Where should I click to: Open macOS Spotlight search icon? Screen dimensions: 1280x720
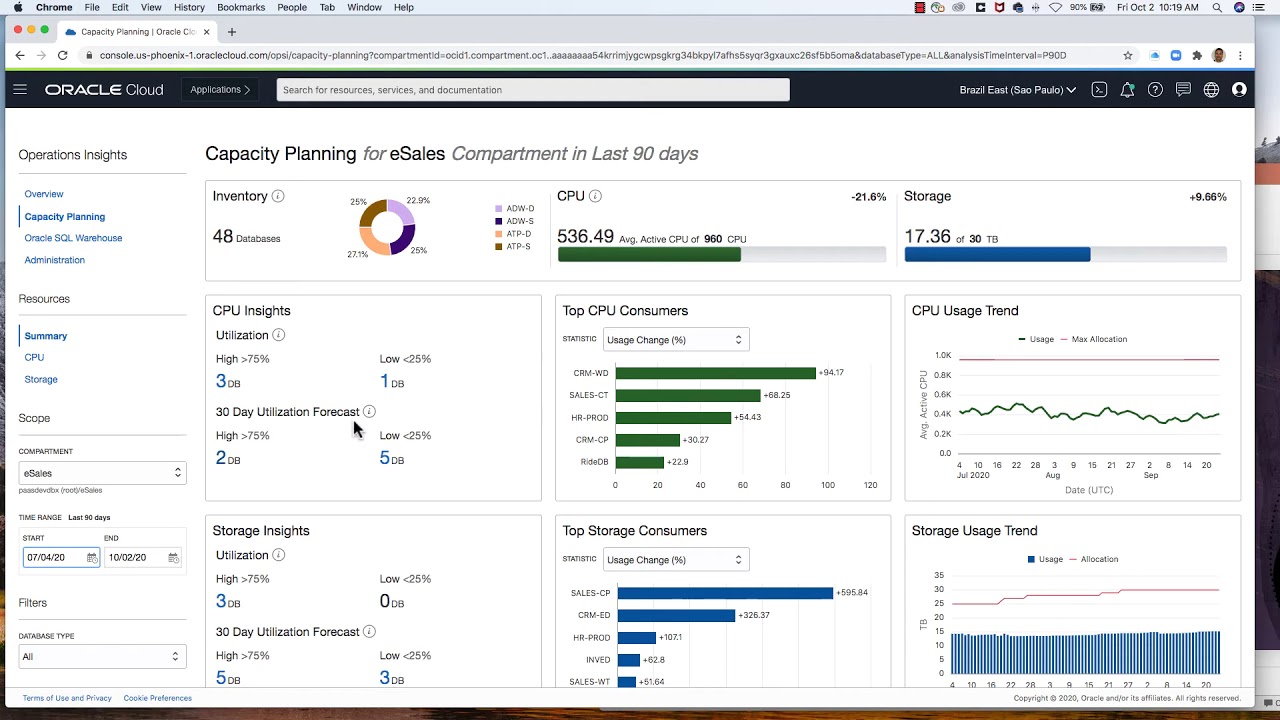click(1217, 7)
